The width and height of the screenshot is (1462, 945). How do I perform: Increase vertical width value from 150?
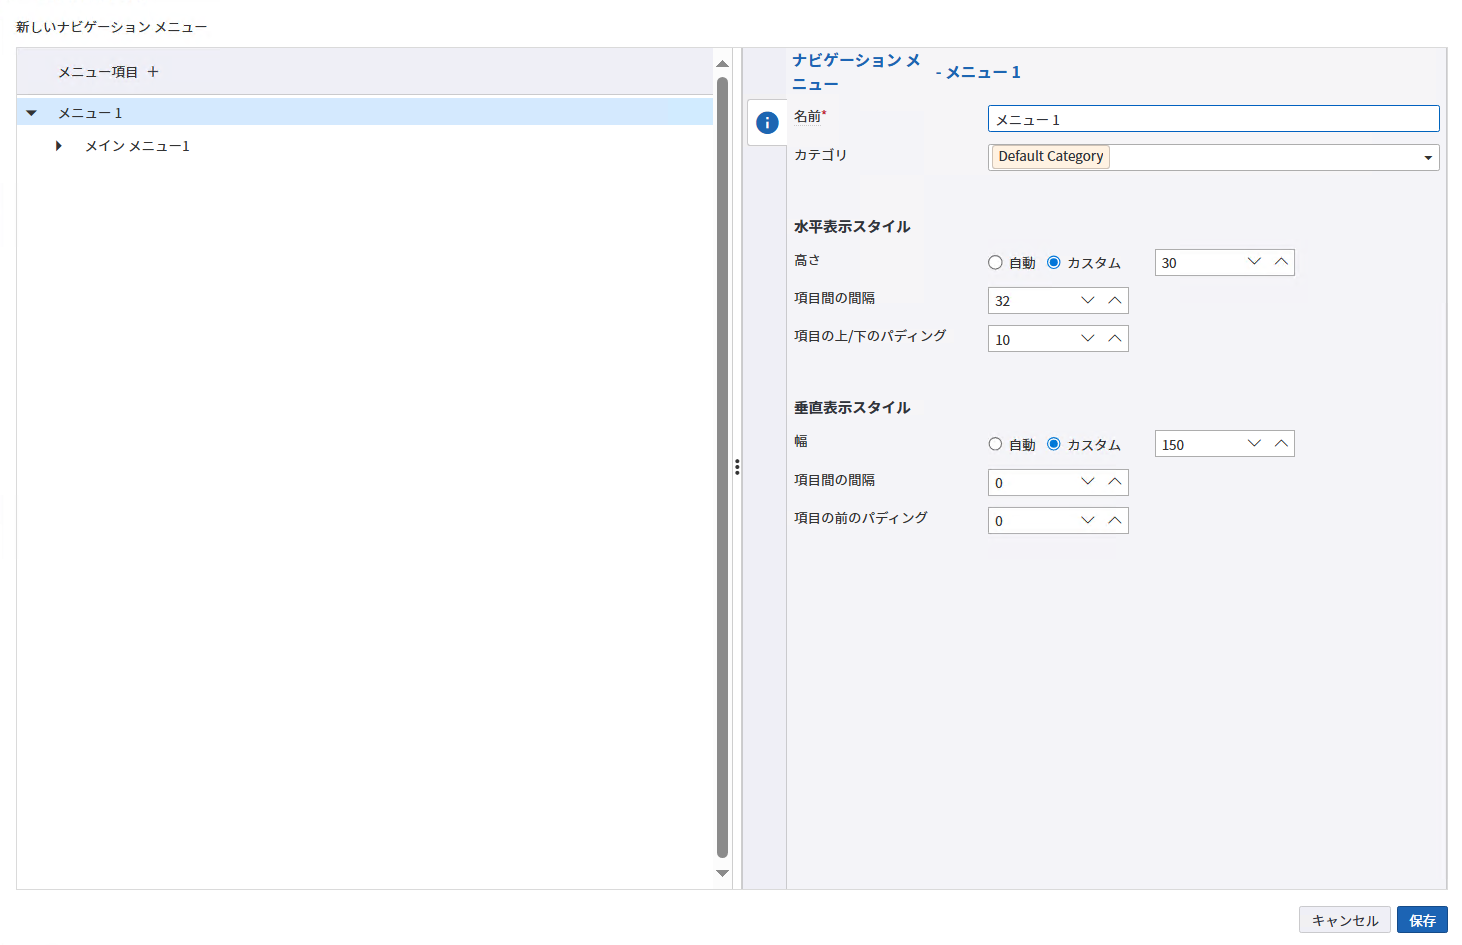[1281, 444]
